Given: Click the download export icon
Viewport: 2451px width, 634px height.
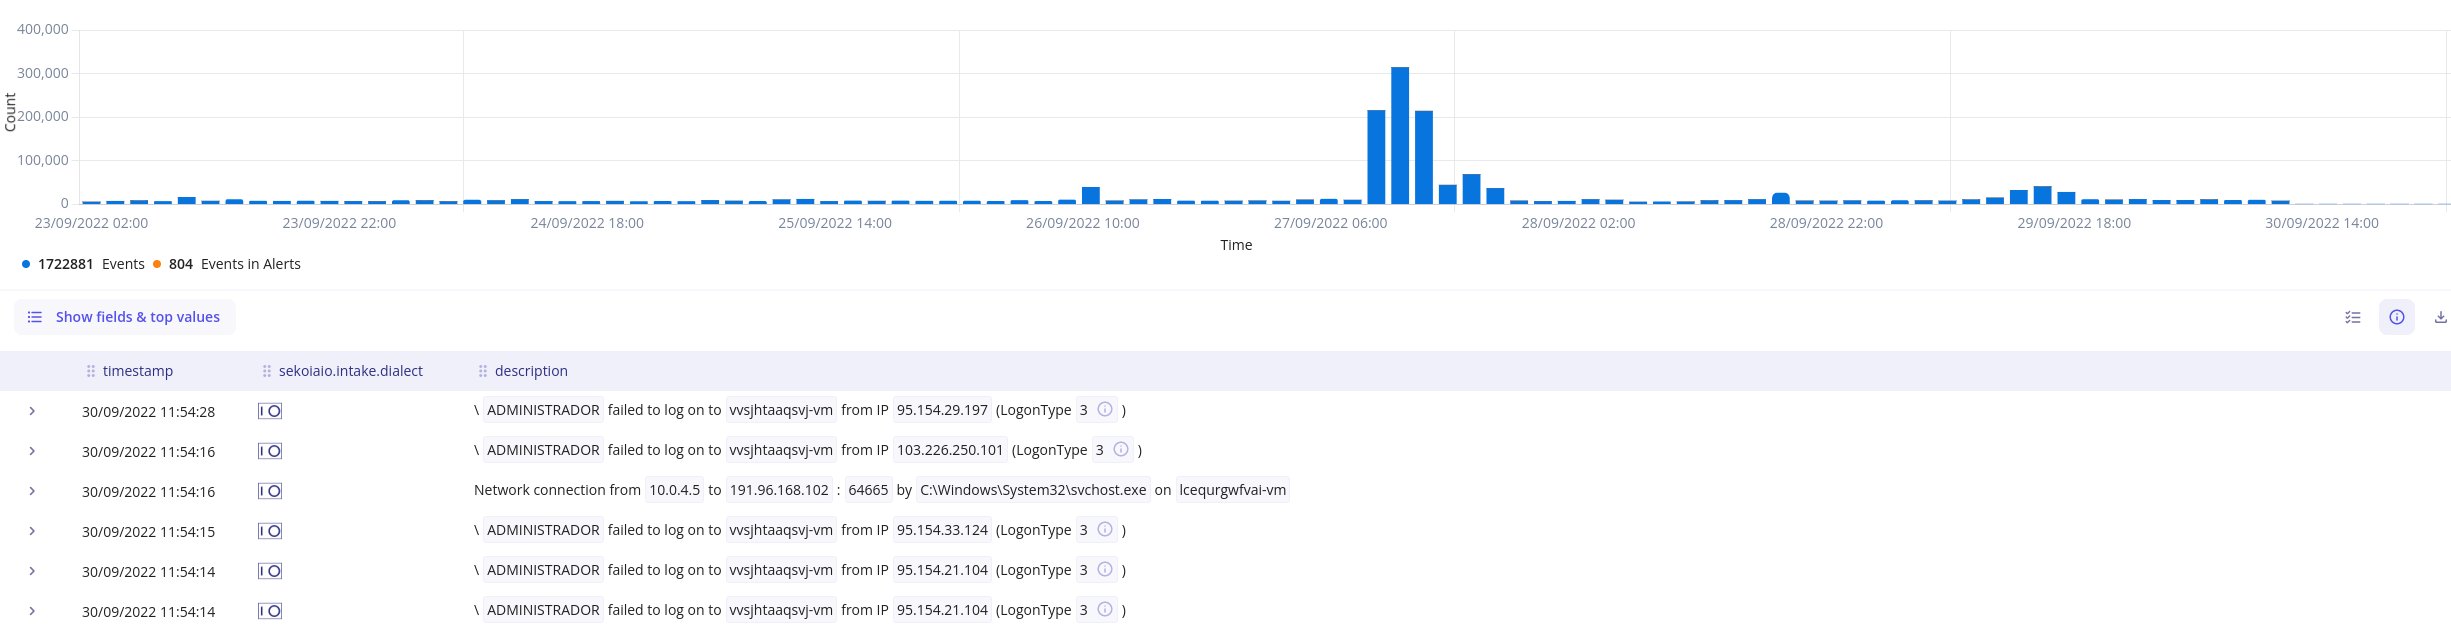Looking at the screenshot, I should coord(2440,317).
